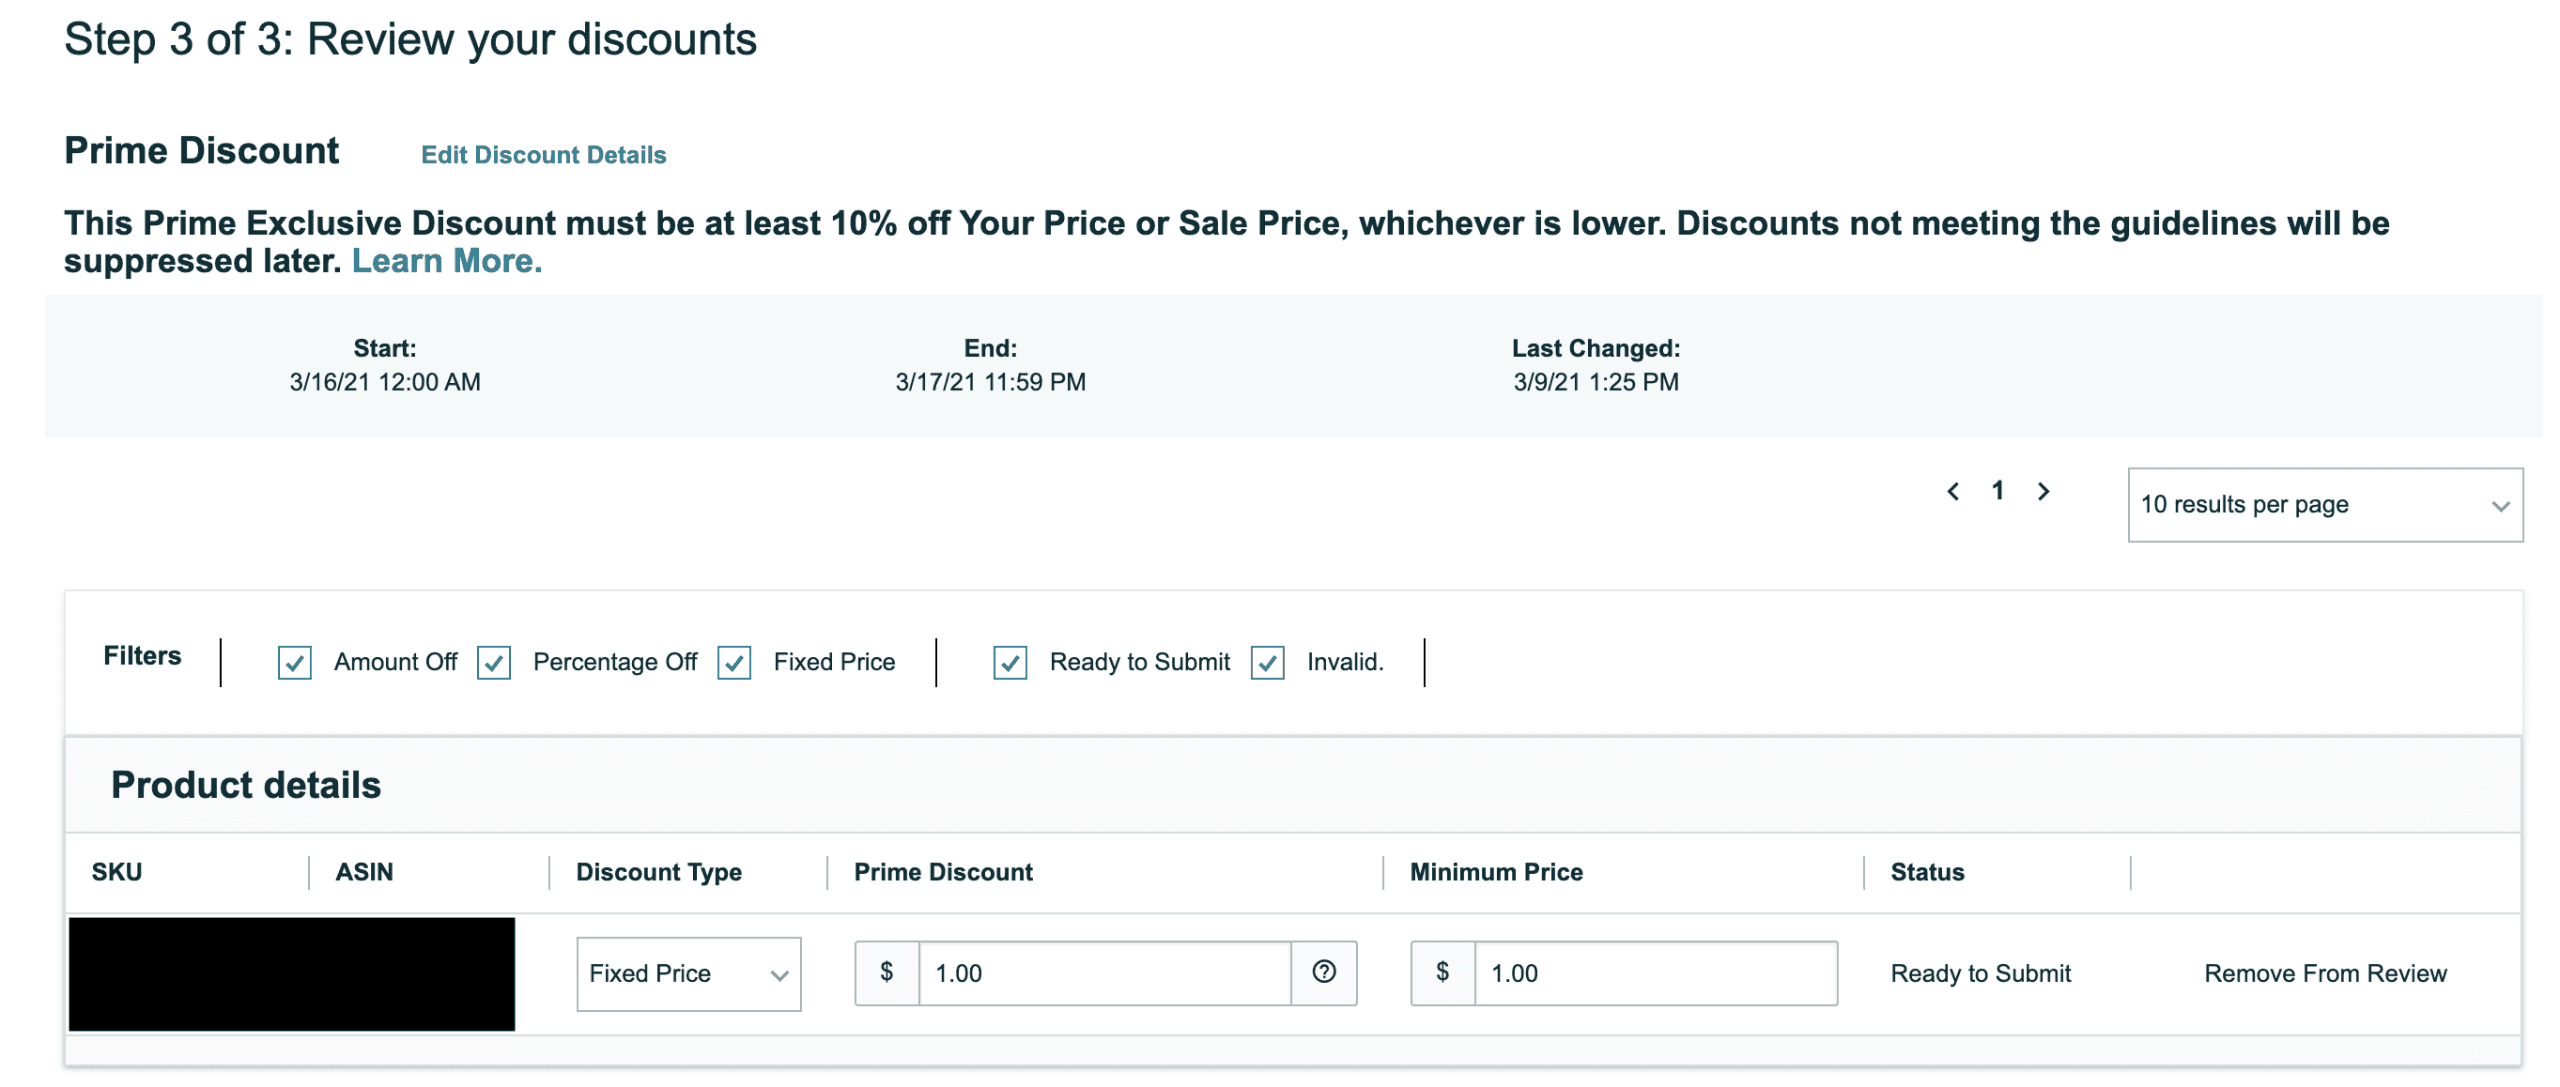Image resolution: width=2560 pixels, height=1087 pixels.
Task: Open the Prime Discount help tooltip icon
Action: [1325, 972]
